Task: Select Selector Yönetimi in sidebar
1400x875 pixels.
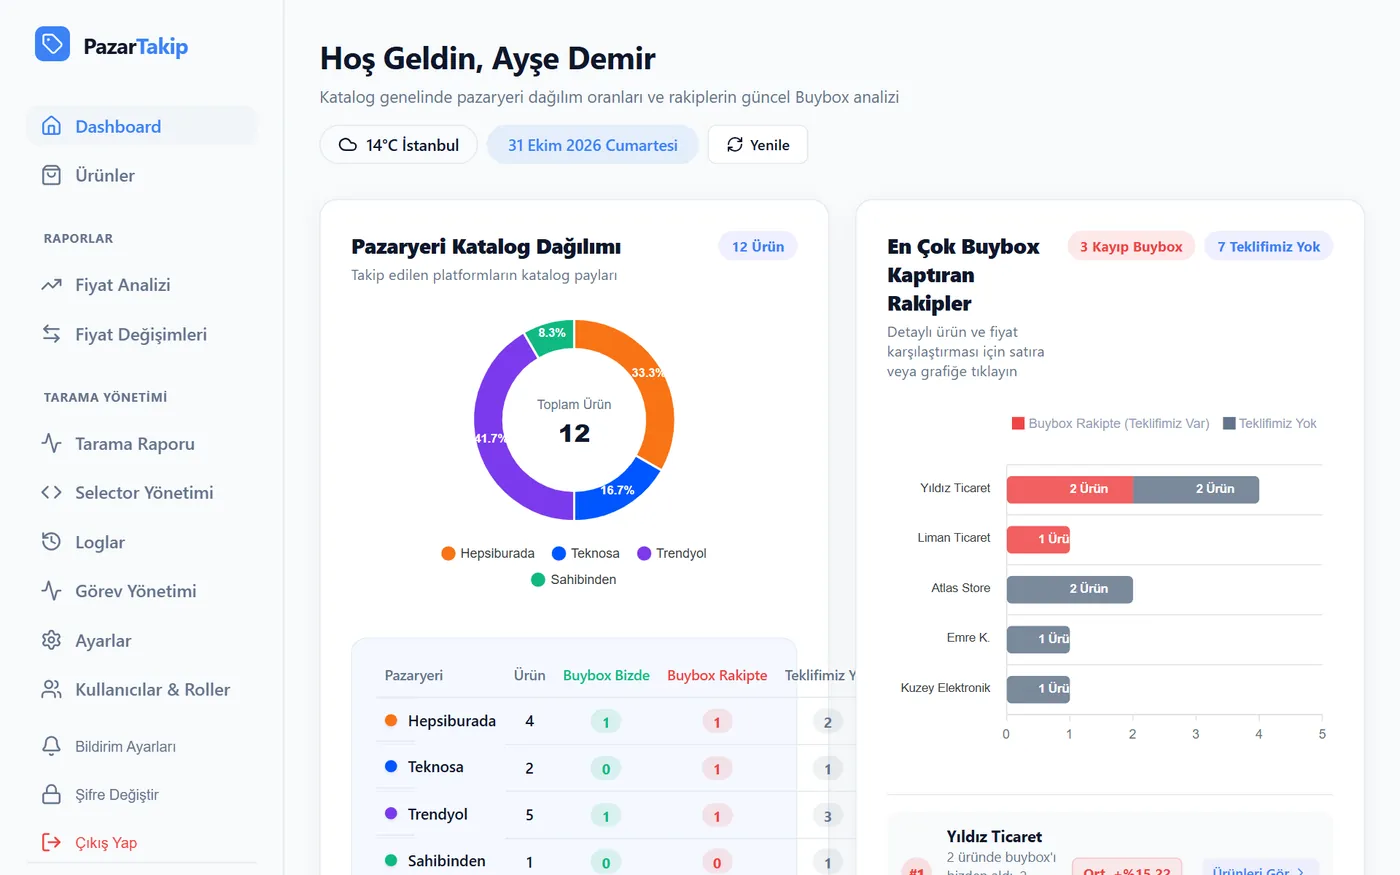Action: click(141, 492)
